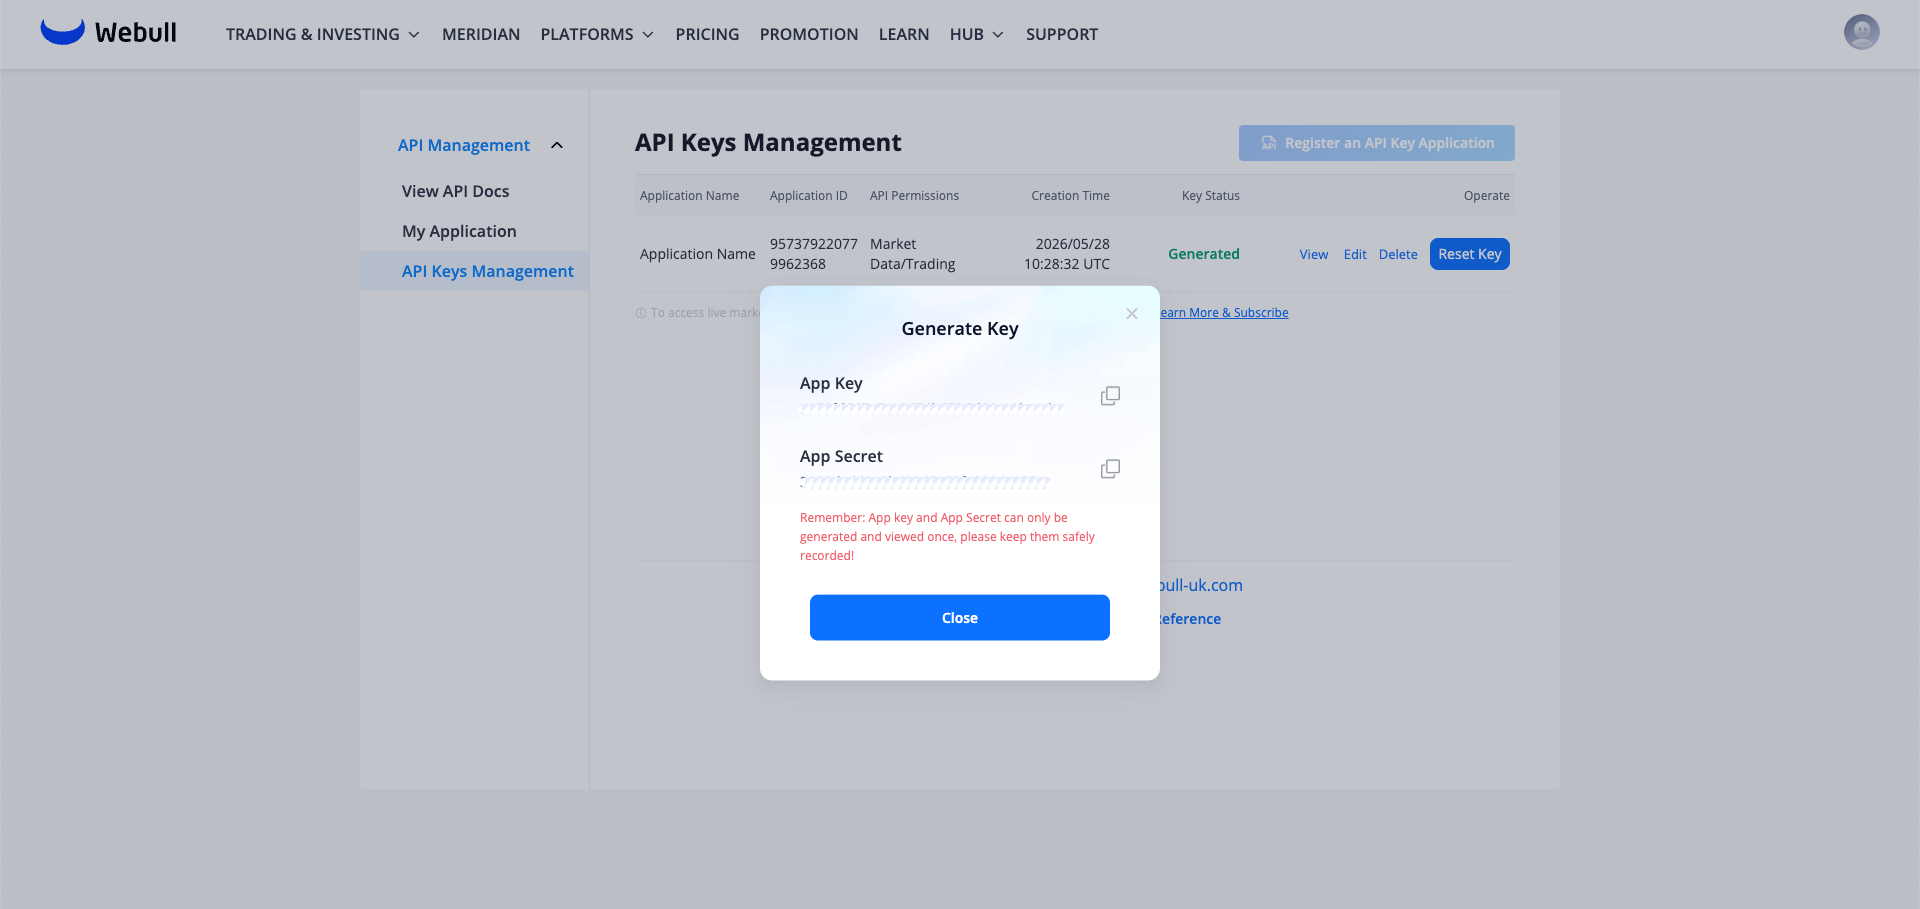
Task: Click the Application ID column header
Action: [808, 196]
